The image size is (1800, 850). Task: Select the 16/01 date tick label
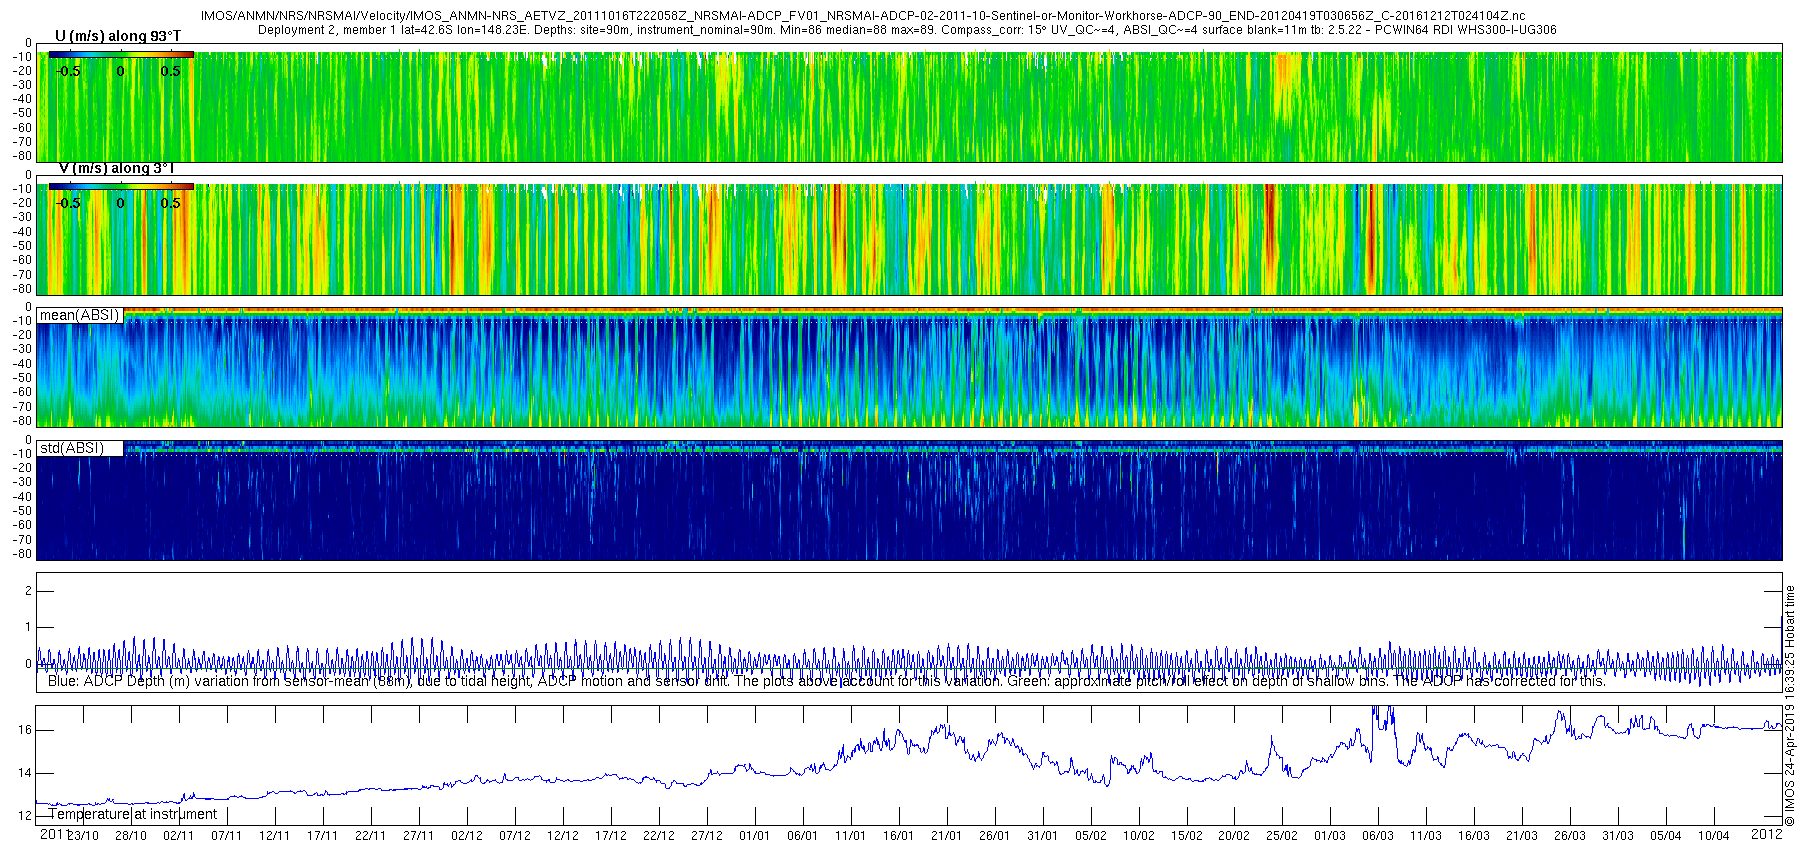pyautogui.click(x=899, y=836)
